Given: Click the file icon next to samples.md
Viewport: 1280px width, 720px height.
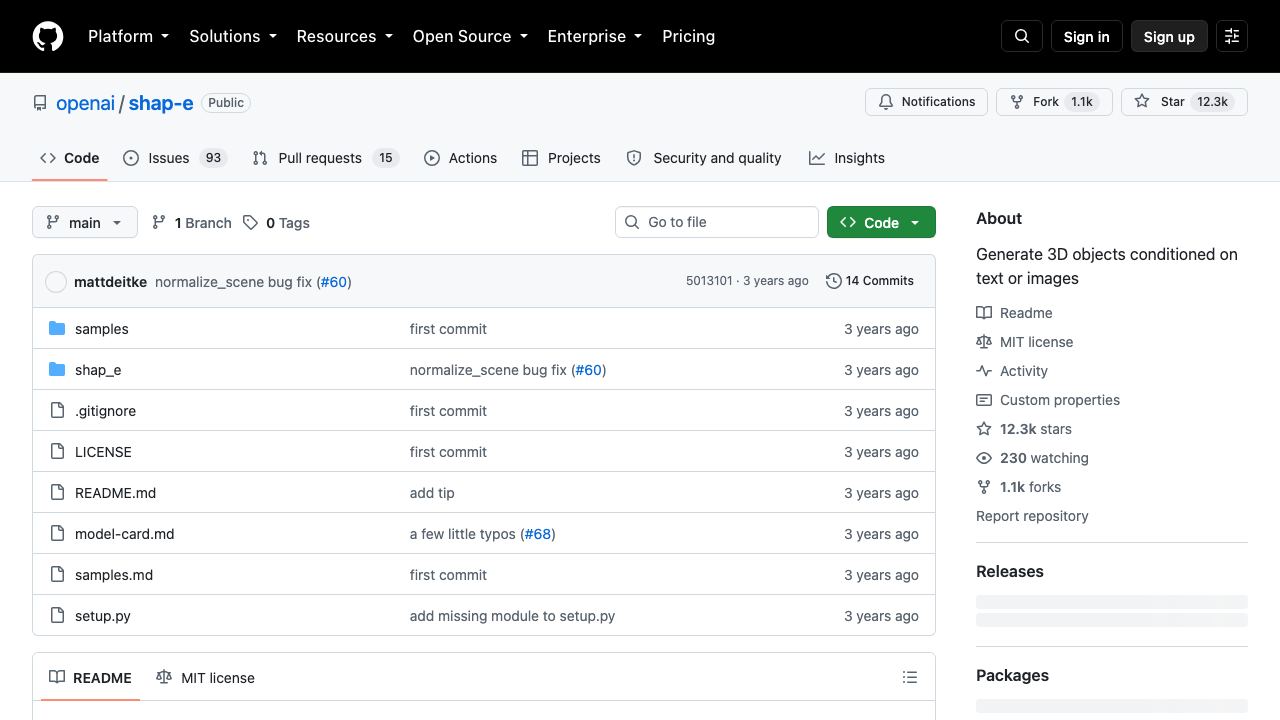Looking at the screenshot, I should click(x=57, y=575).
